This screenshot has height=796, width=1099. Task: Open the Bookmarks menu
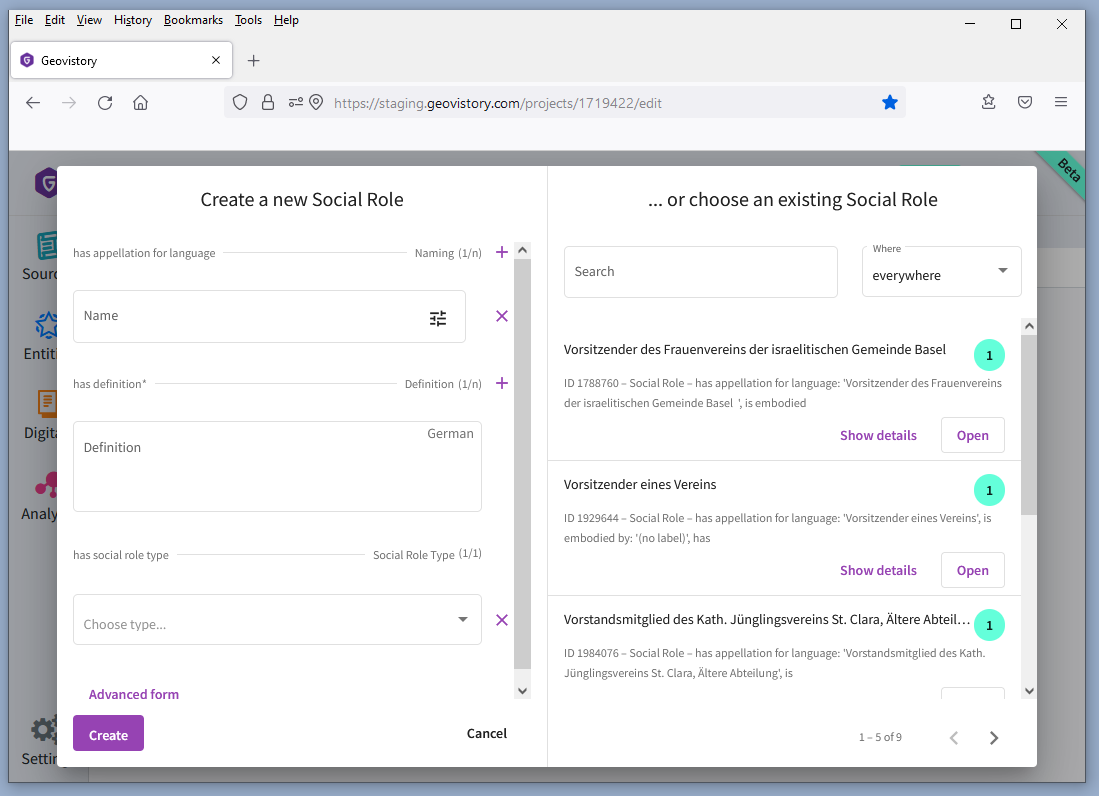click(193, 20)
